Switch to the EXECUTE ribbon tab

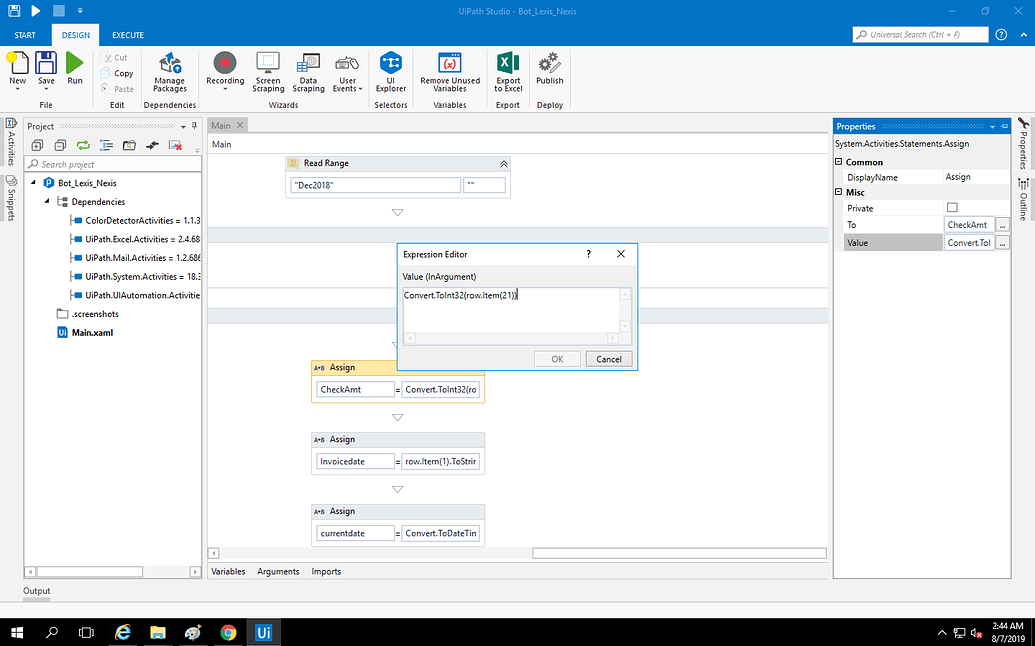(127, 35)
